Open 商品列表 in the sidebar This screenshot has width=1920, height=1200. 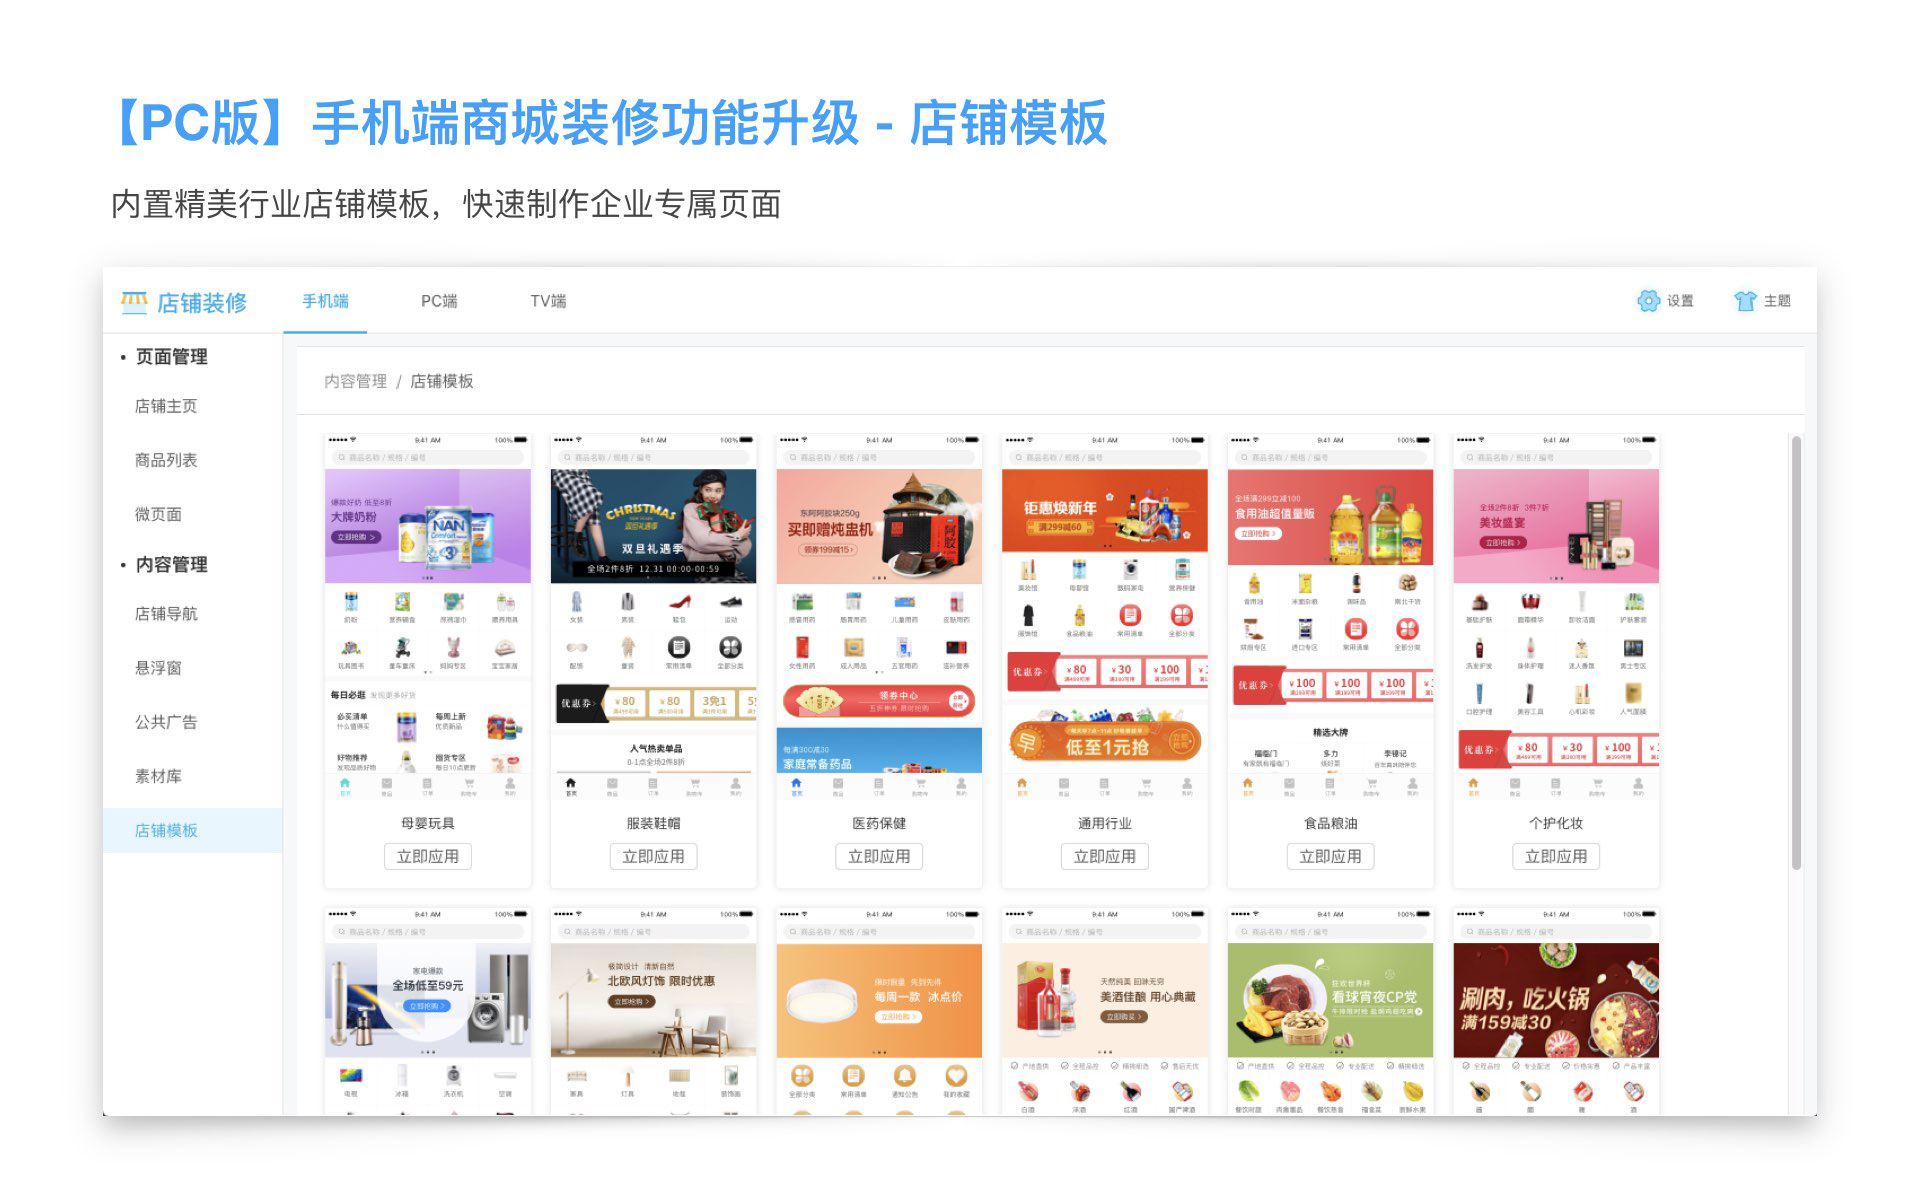coord(166,460)
